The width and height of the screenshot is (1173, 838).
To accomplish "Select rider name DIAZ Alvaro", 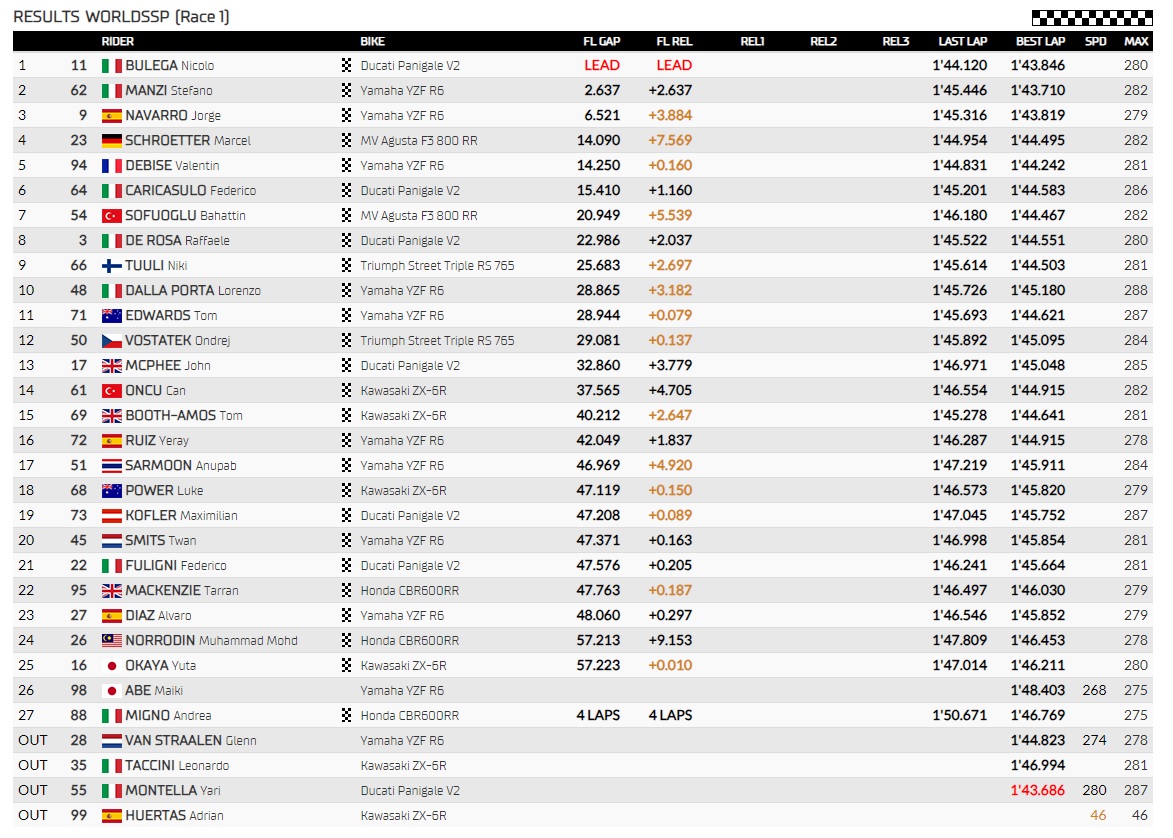I will click(158, 615).
